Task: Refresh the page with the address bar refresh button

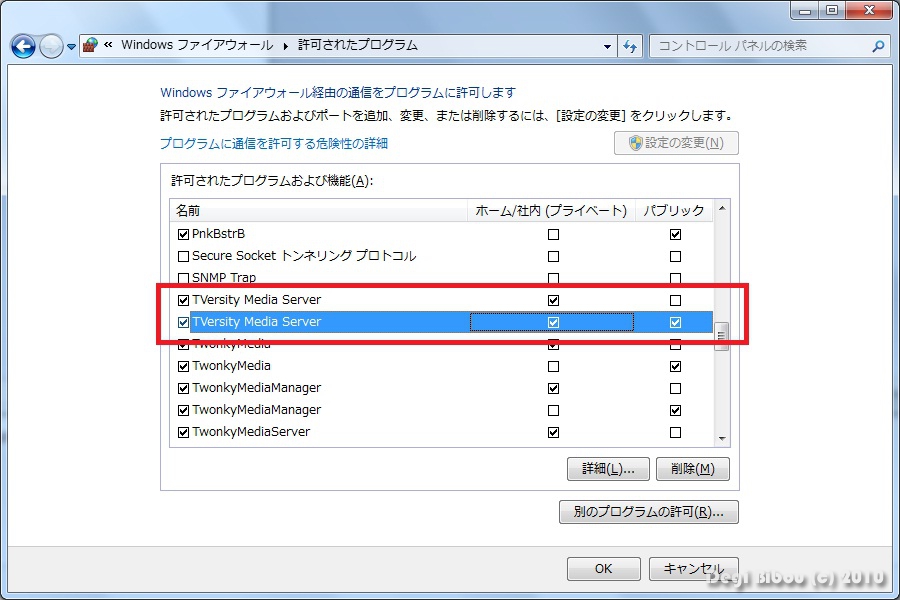Action: tap(630, 46)
